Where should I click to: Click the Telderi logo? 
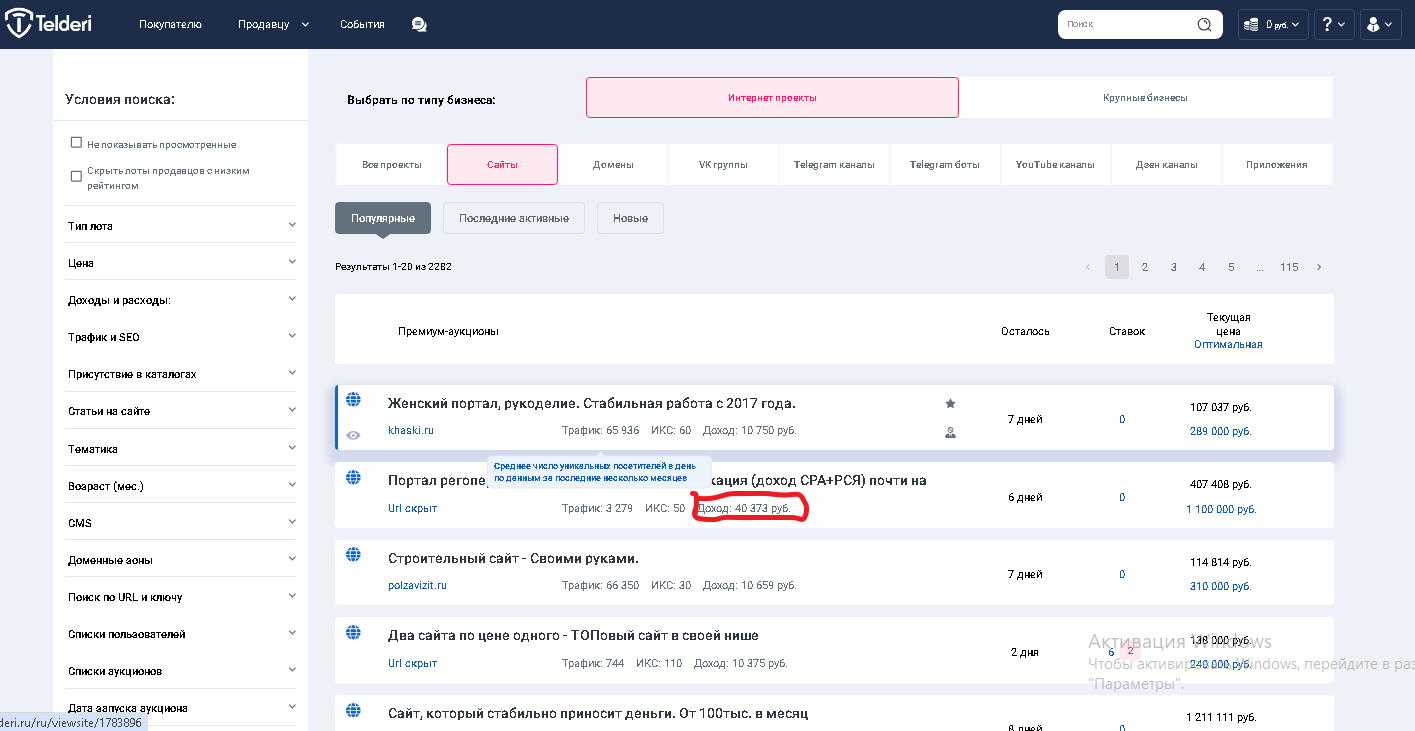point(49,24)
